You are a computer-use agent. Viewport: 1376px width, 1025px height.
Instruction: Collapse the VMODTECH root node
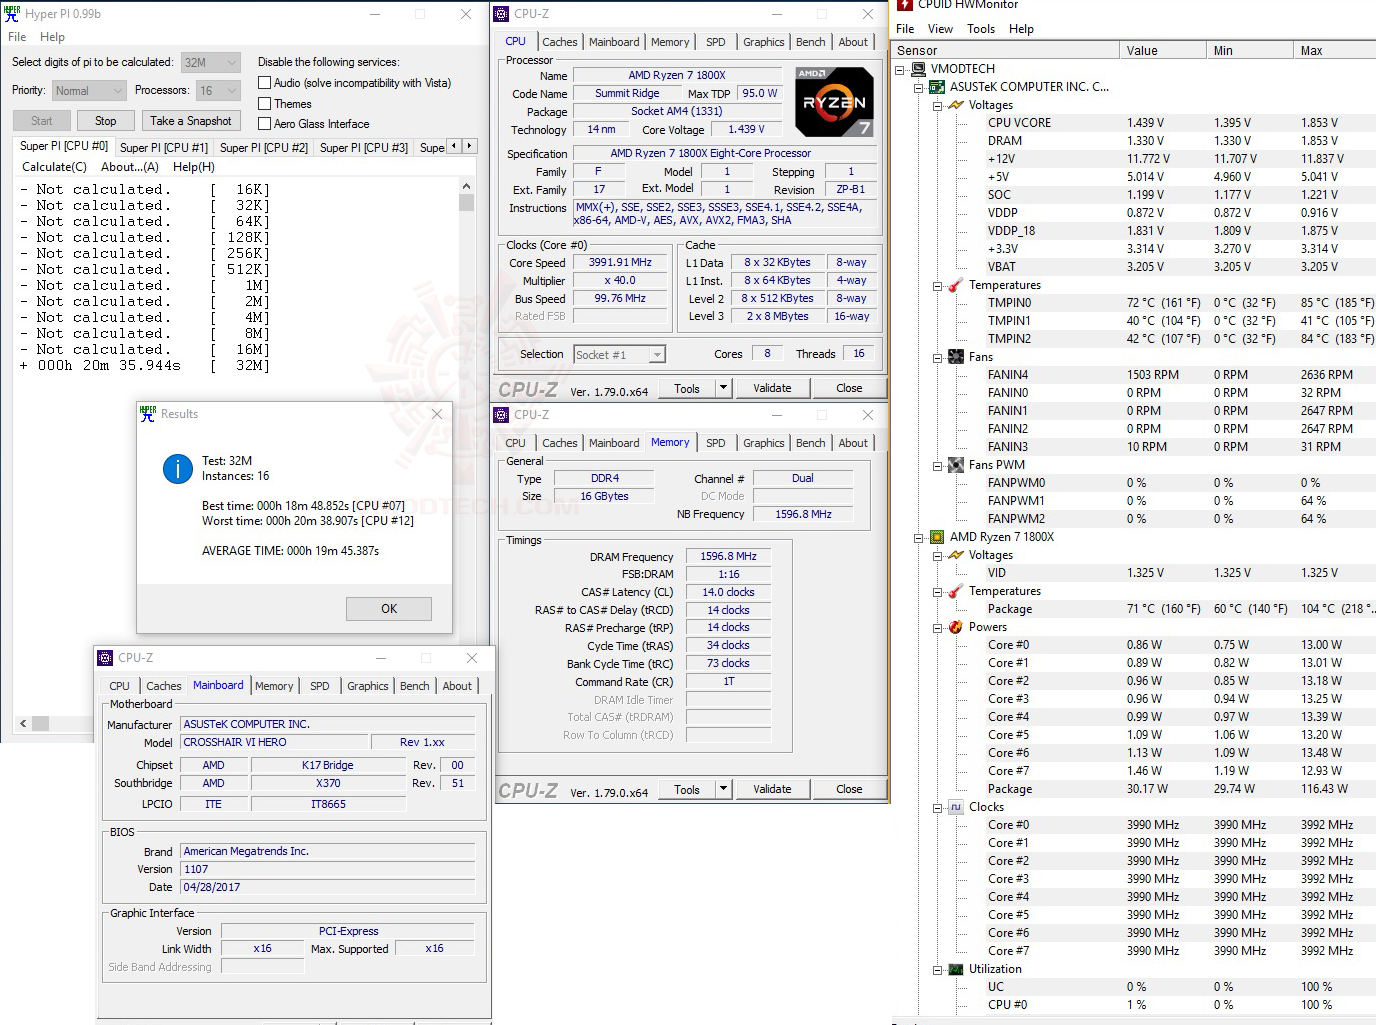[x=900, y=69]
